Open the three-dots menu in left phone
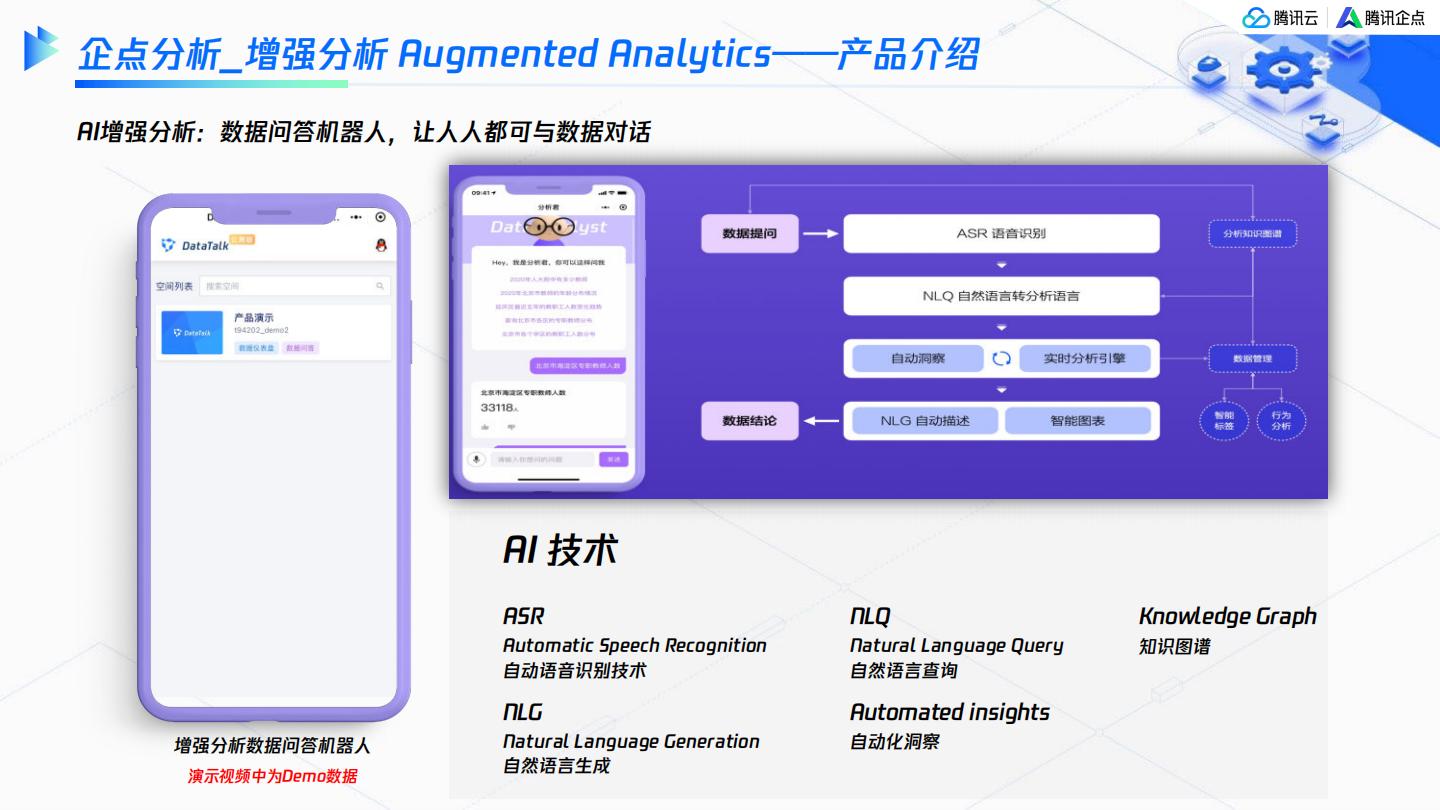 coord(356,217)
